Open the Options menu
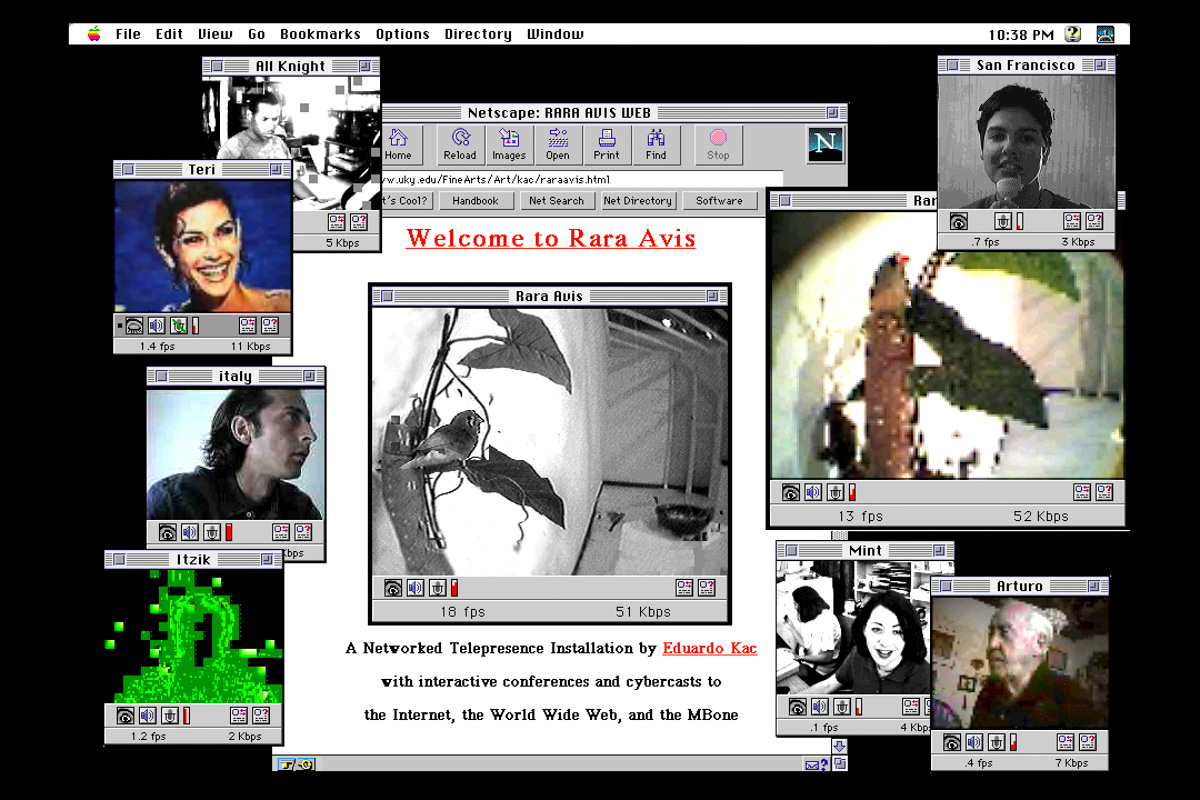Image resolution: width=1200 pixels, height=800 pixels. point(403,34)
